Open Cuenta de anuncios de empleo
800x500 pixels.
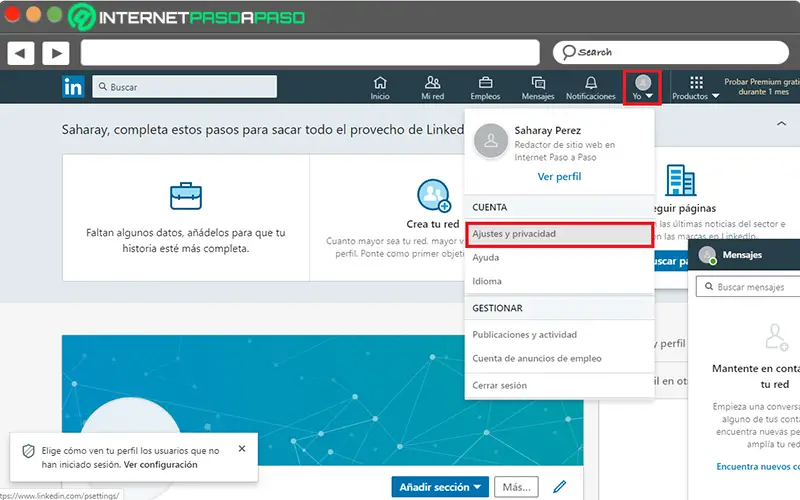(x=537, y=359)
